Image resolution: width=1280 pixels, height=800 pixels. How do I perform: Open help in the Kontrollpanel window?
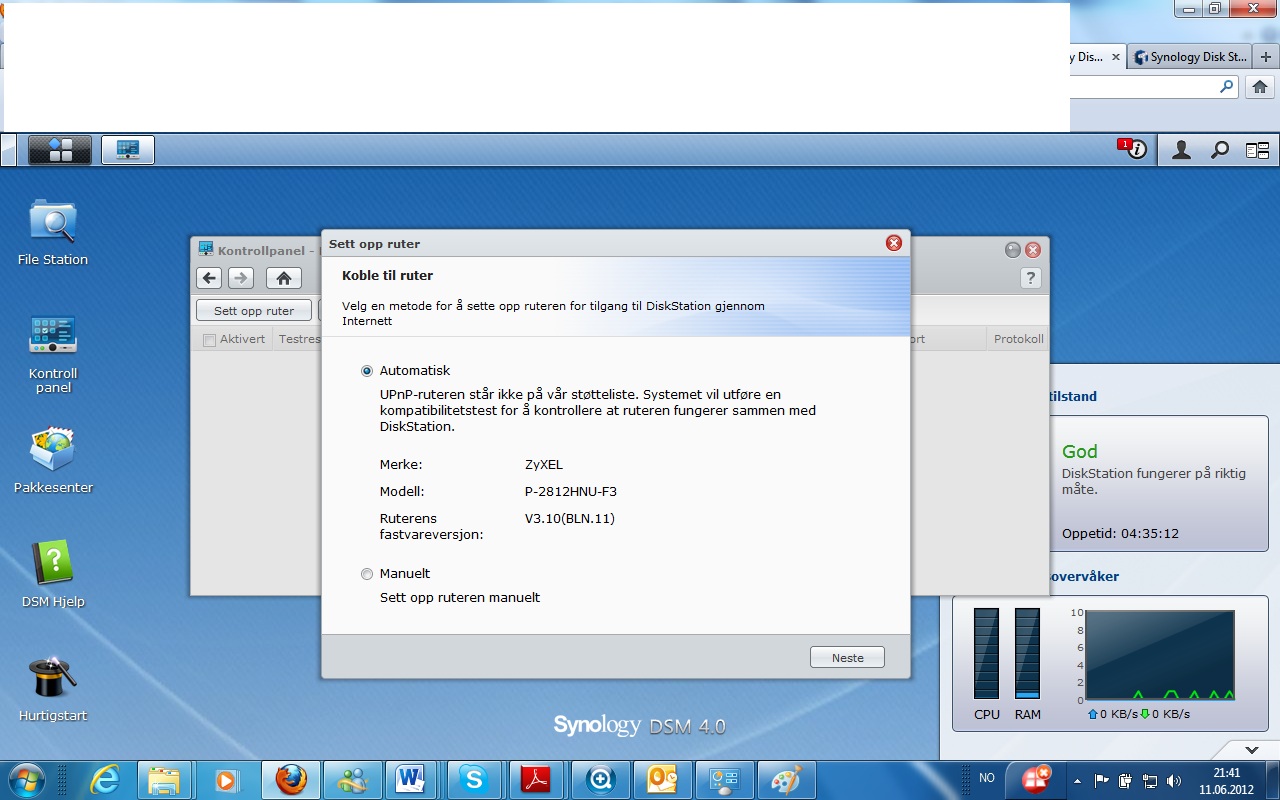coord(1031,278)
